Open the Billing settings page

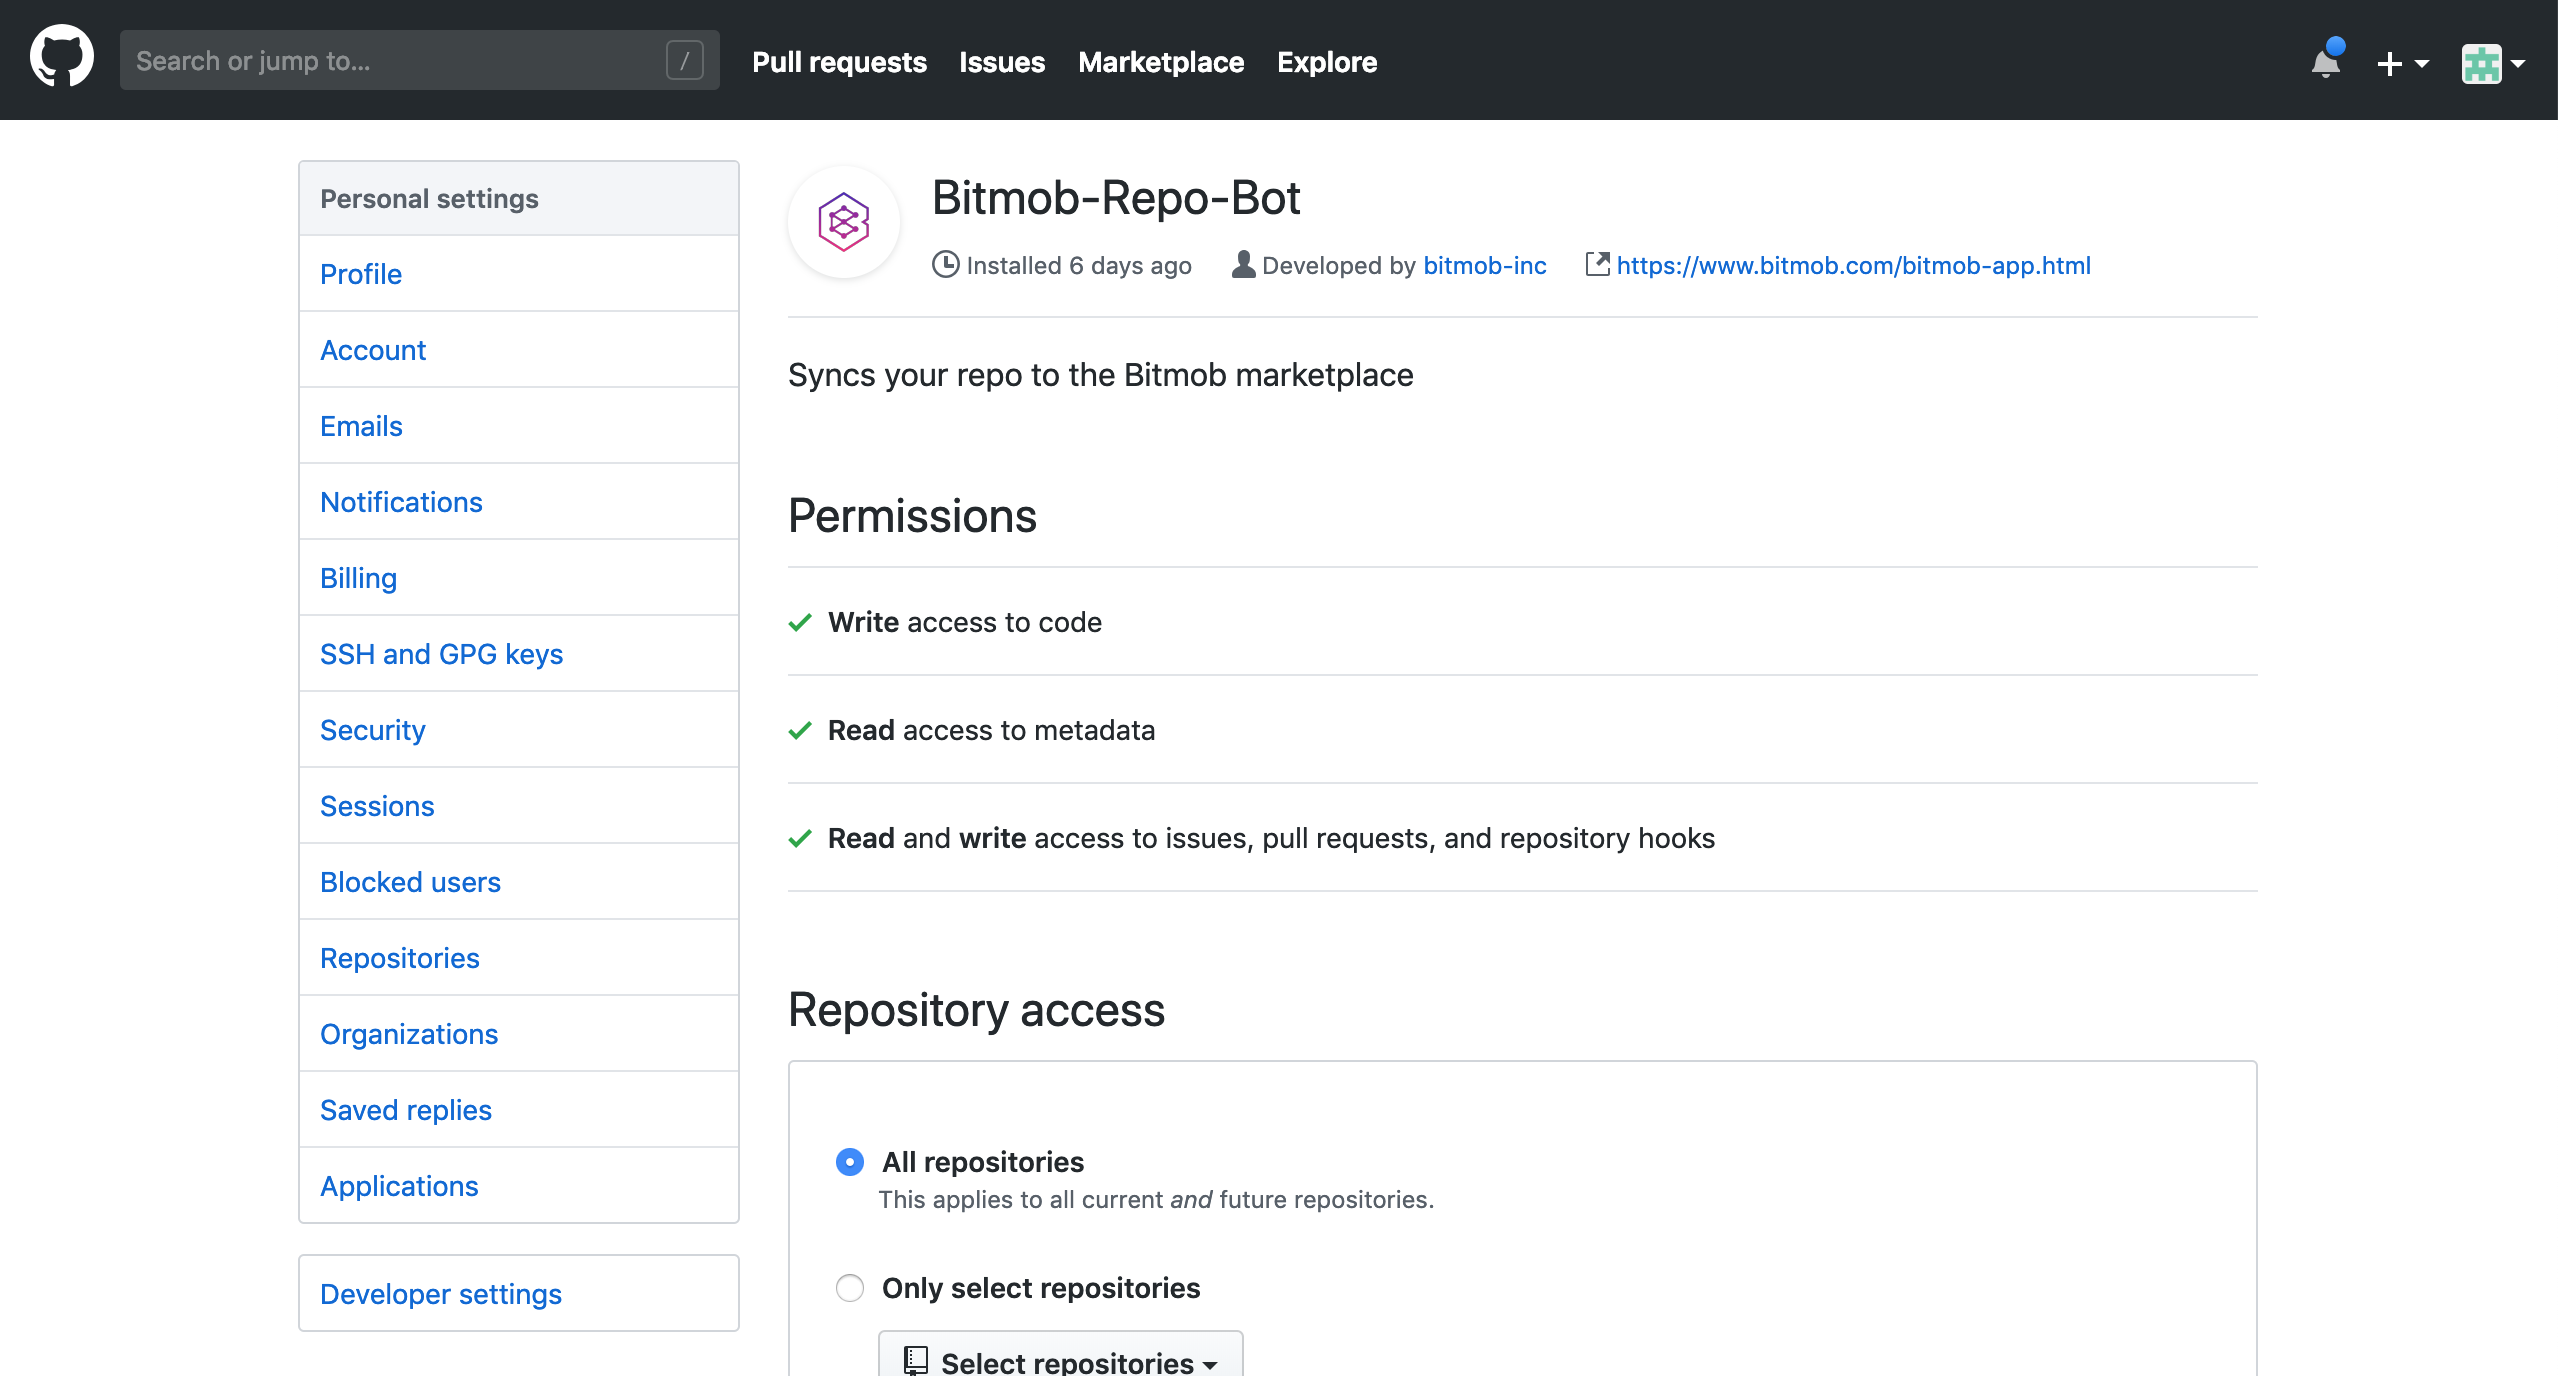[x=519, y=578]
